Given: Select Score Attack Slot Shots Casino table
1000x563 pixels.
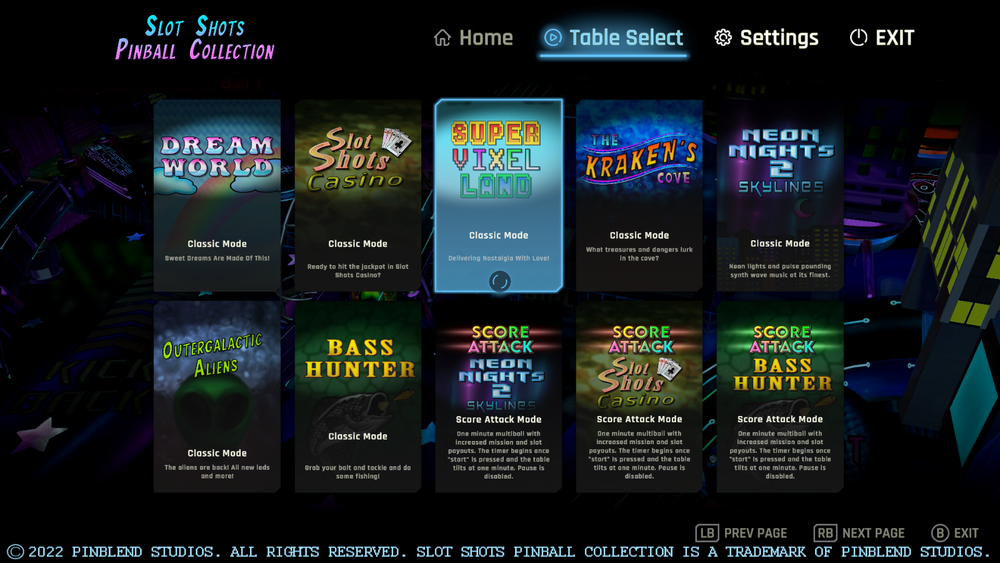Looking at the screenshot, I should pyautogui.click(x=639, y=397).
